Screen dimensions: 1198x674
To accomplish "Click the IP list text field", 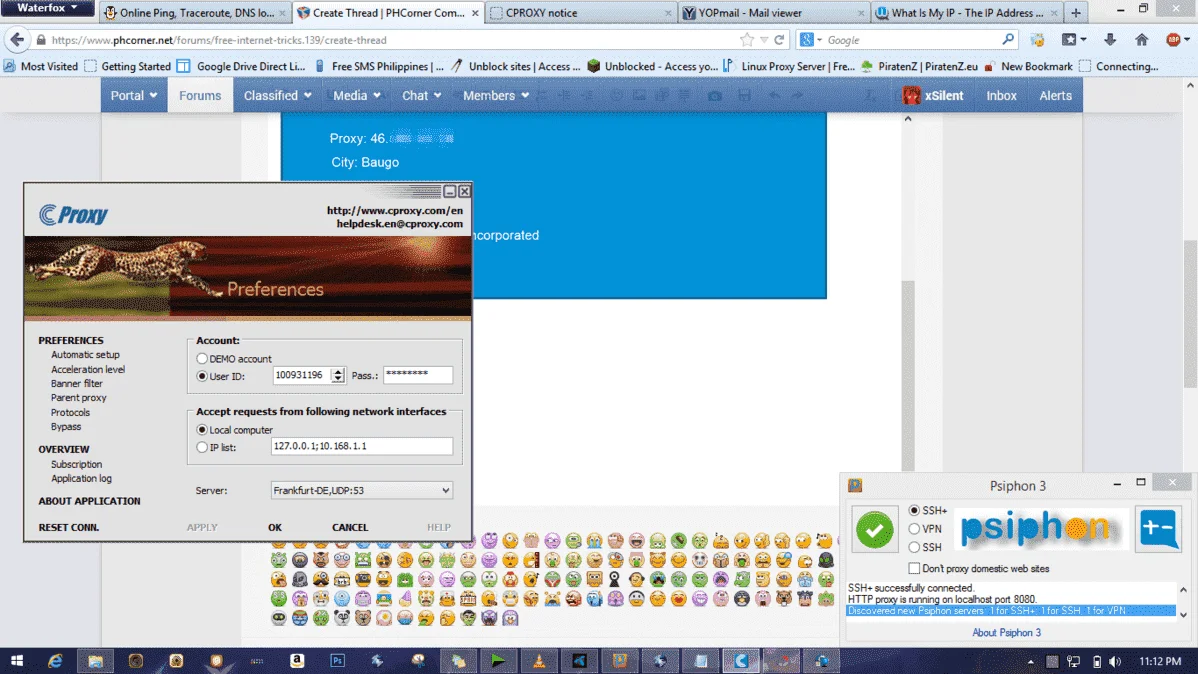I will (x=361, y=446).
